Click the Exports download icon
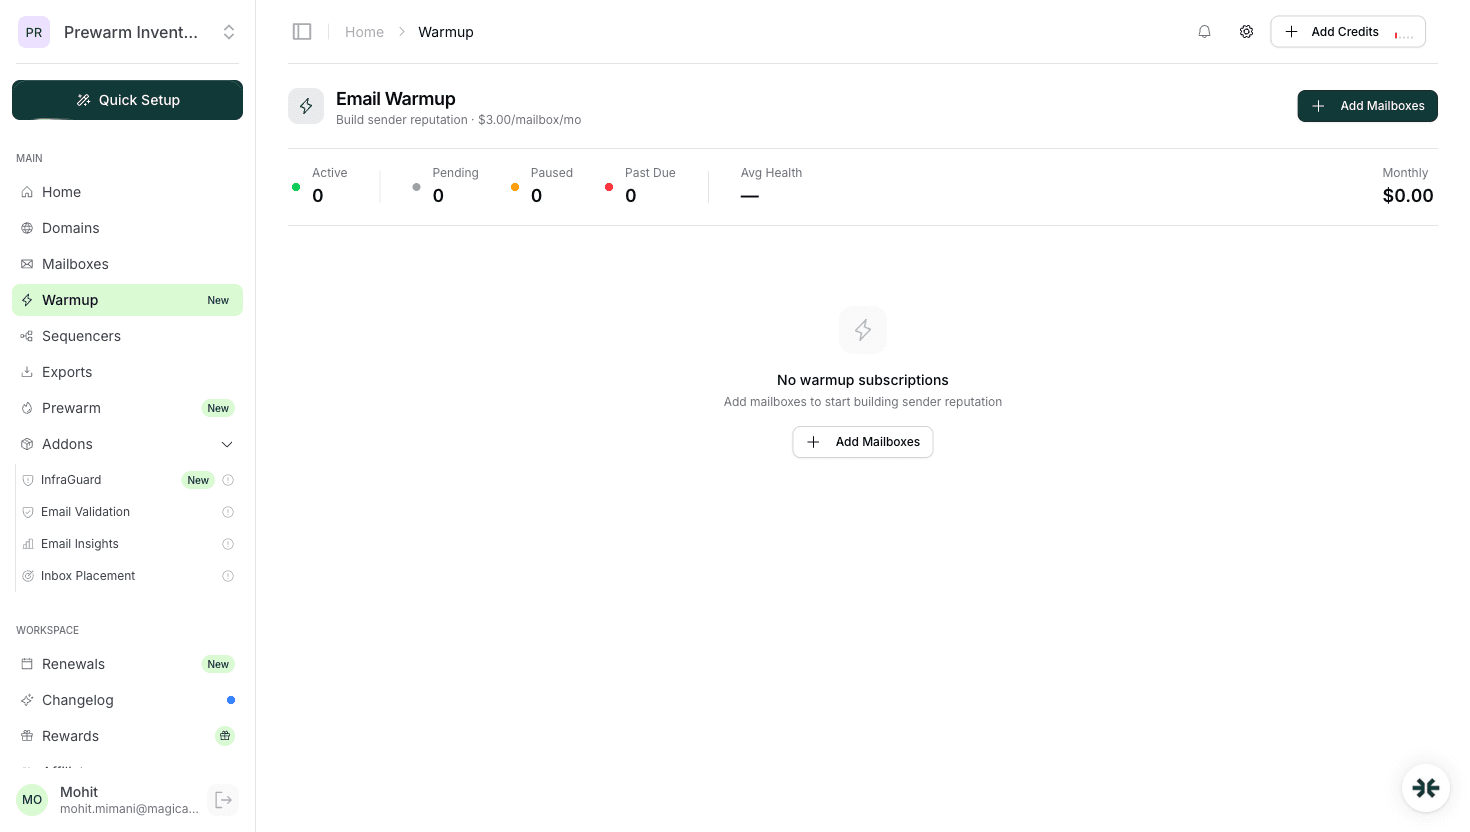Image resolution: width=1470 pixels, height=832 pixels. tap(26, 371)
